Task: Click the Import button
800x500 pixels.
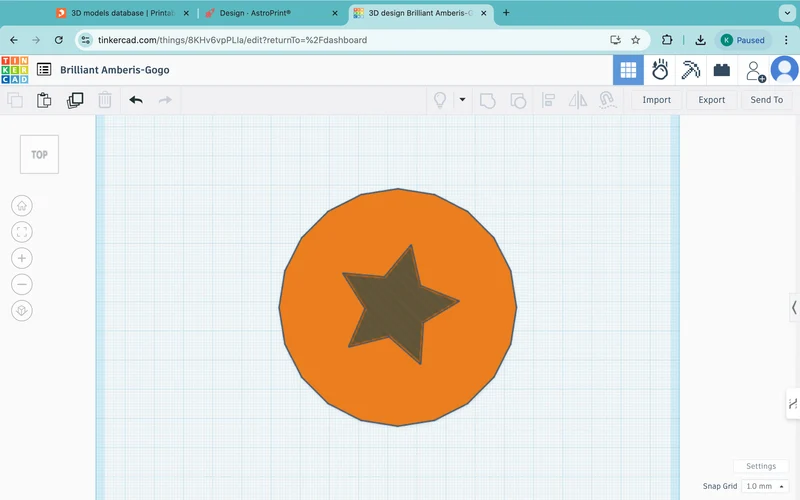Action: (657, 100)
